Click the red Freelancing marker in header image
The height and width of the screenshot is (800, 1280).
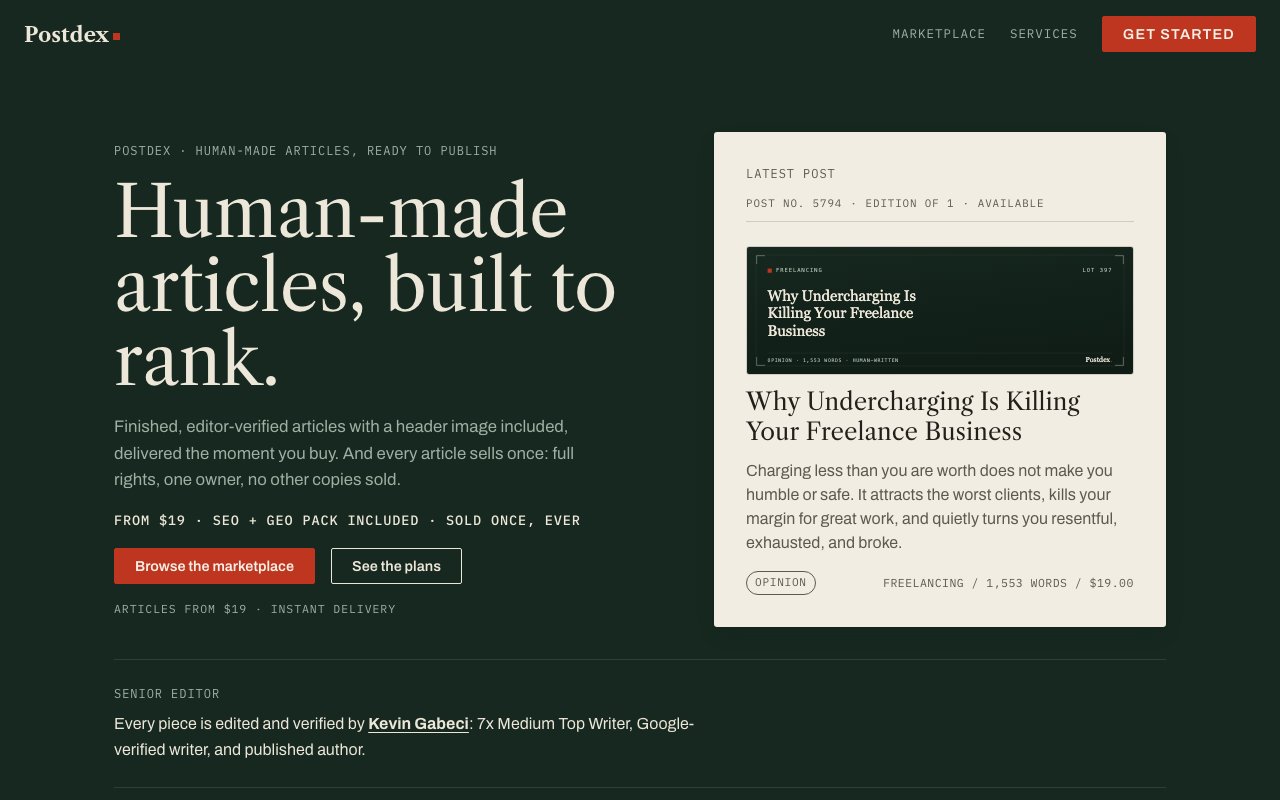pyautogui.click(x=770, y=270)
